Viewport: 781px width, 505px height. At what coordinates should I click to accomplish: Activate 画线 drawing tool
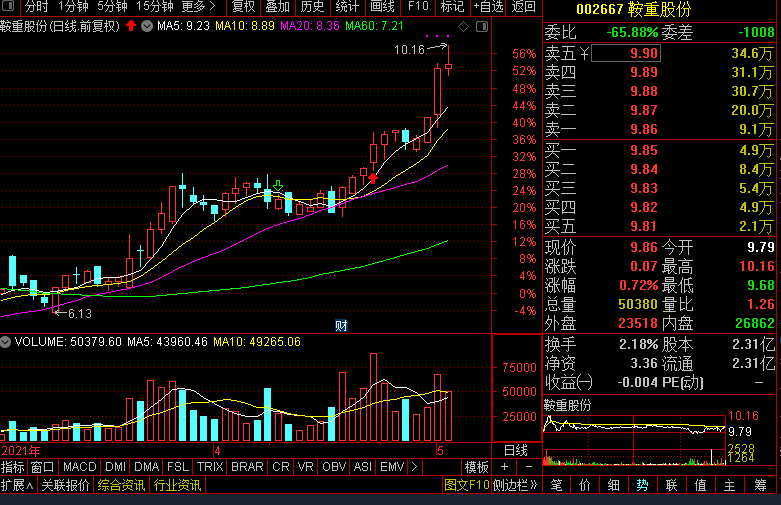coord(382,6)
